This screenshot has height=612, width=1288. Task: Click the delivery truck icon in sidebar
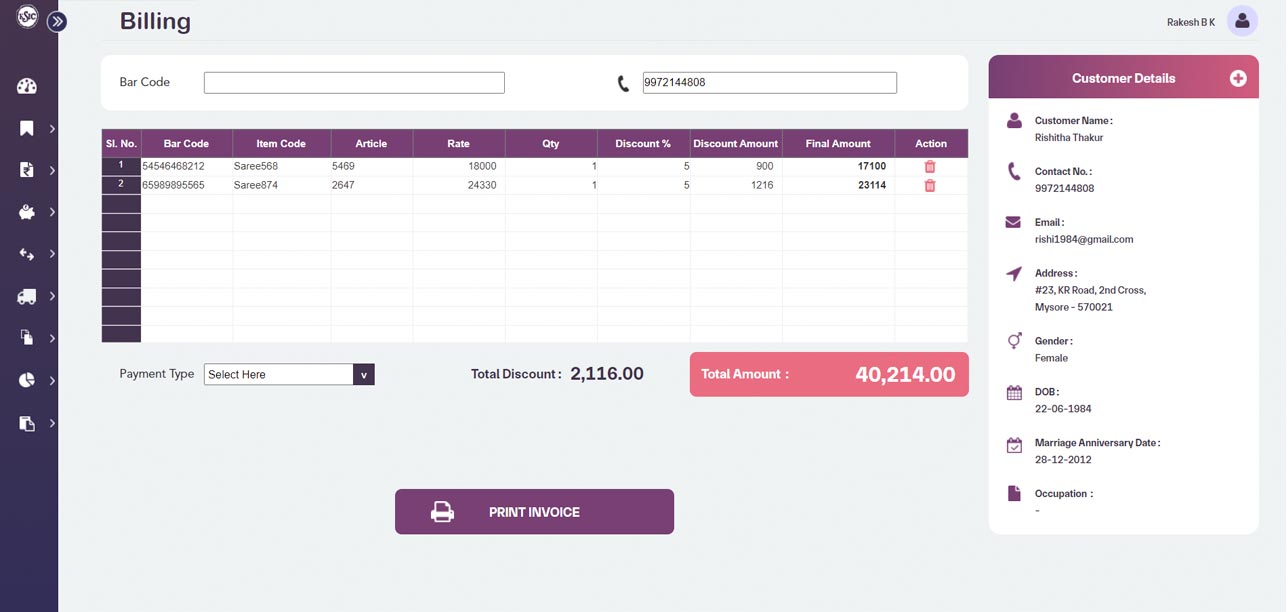tap(27, 296)
